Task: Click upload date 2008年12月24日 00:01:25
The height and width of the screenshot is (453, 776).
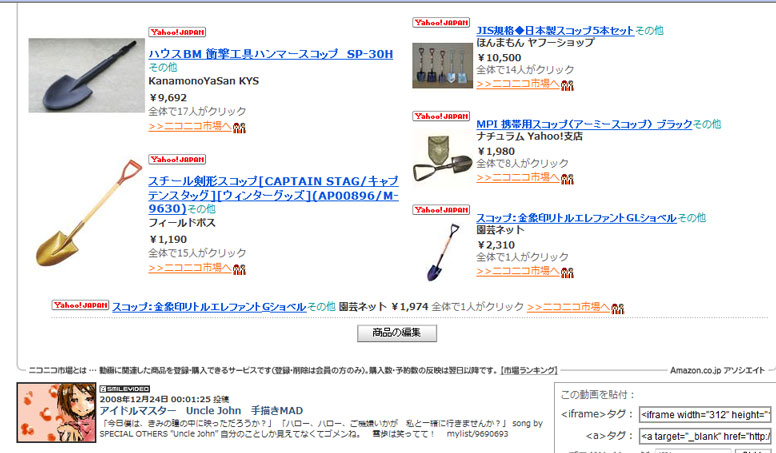Action: (x=155, y=399)
